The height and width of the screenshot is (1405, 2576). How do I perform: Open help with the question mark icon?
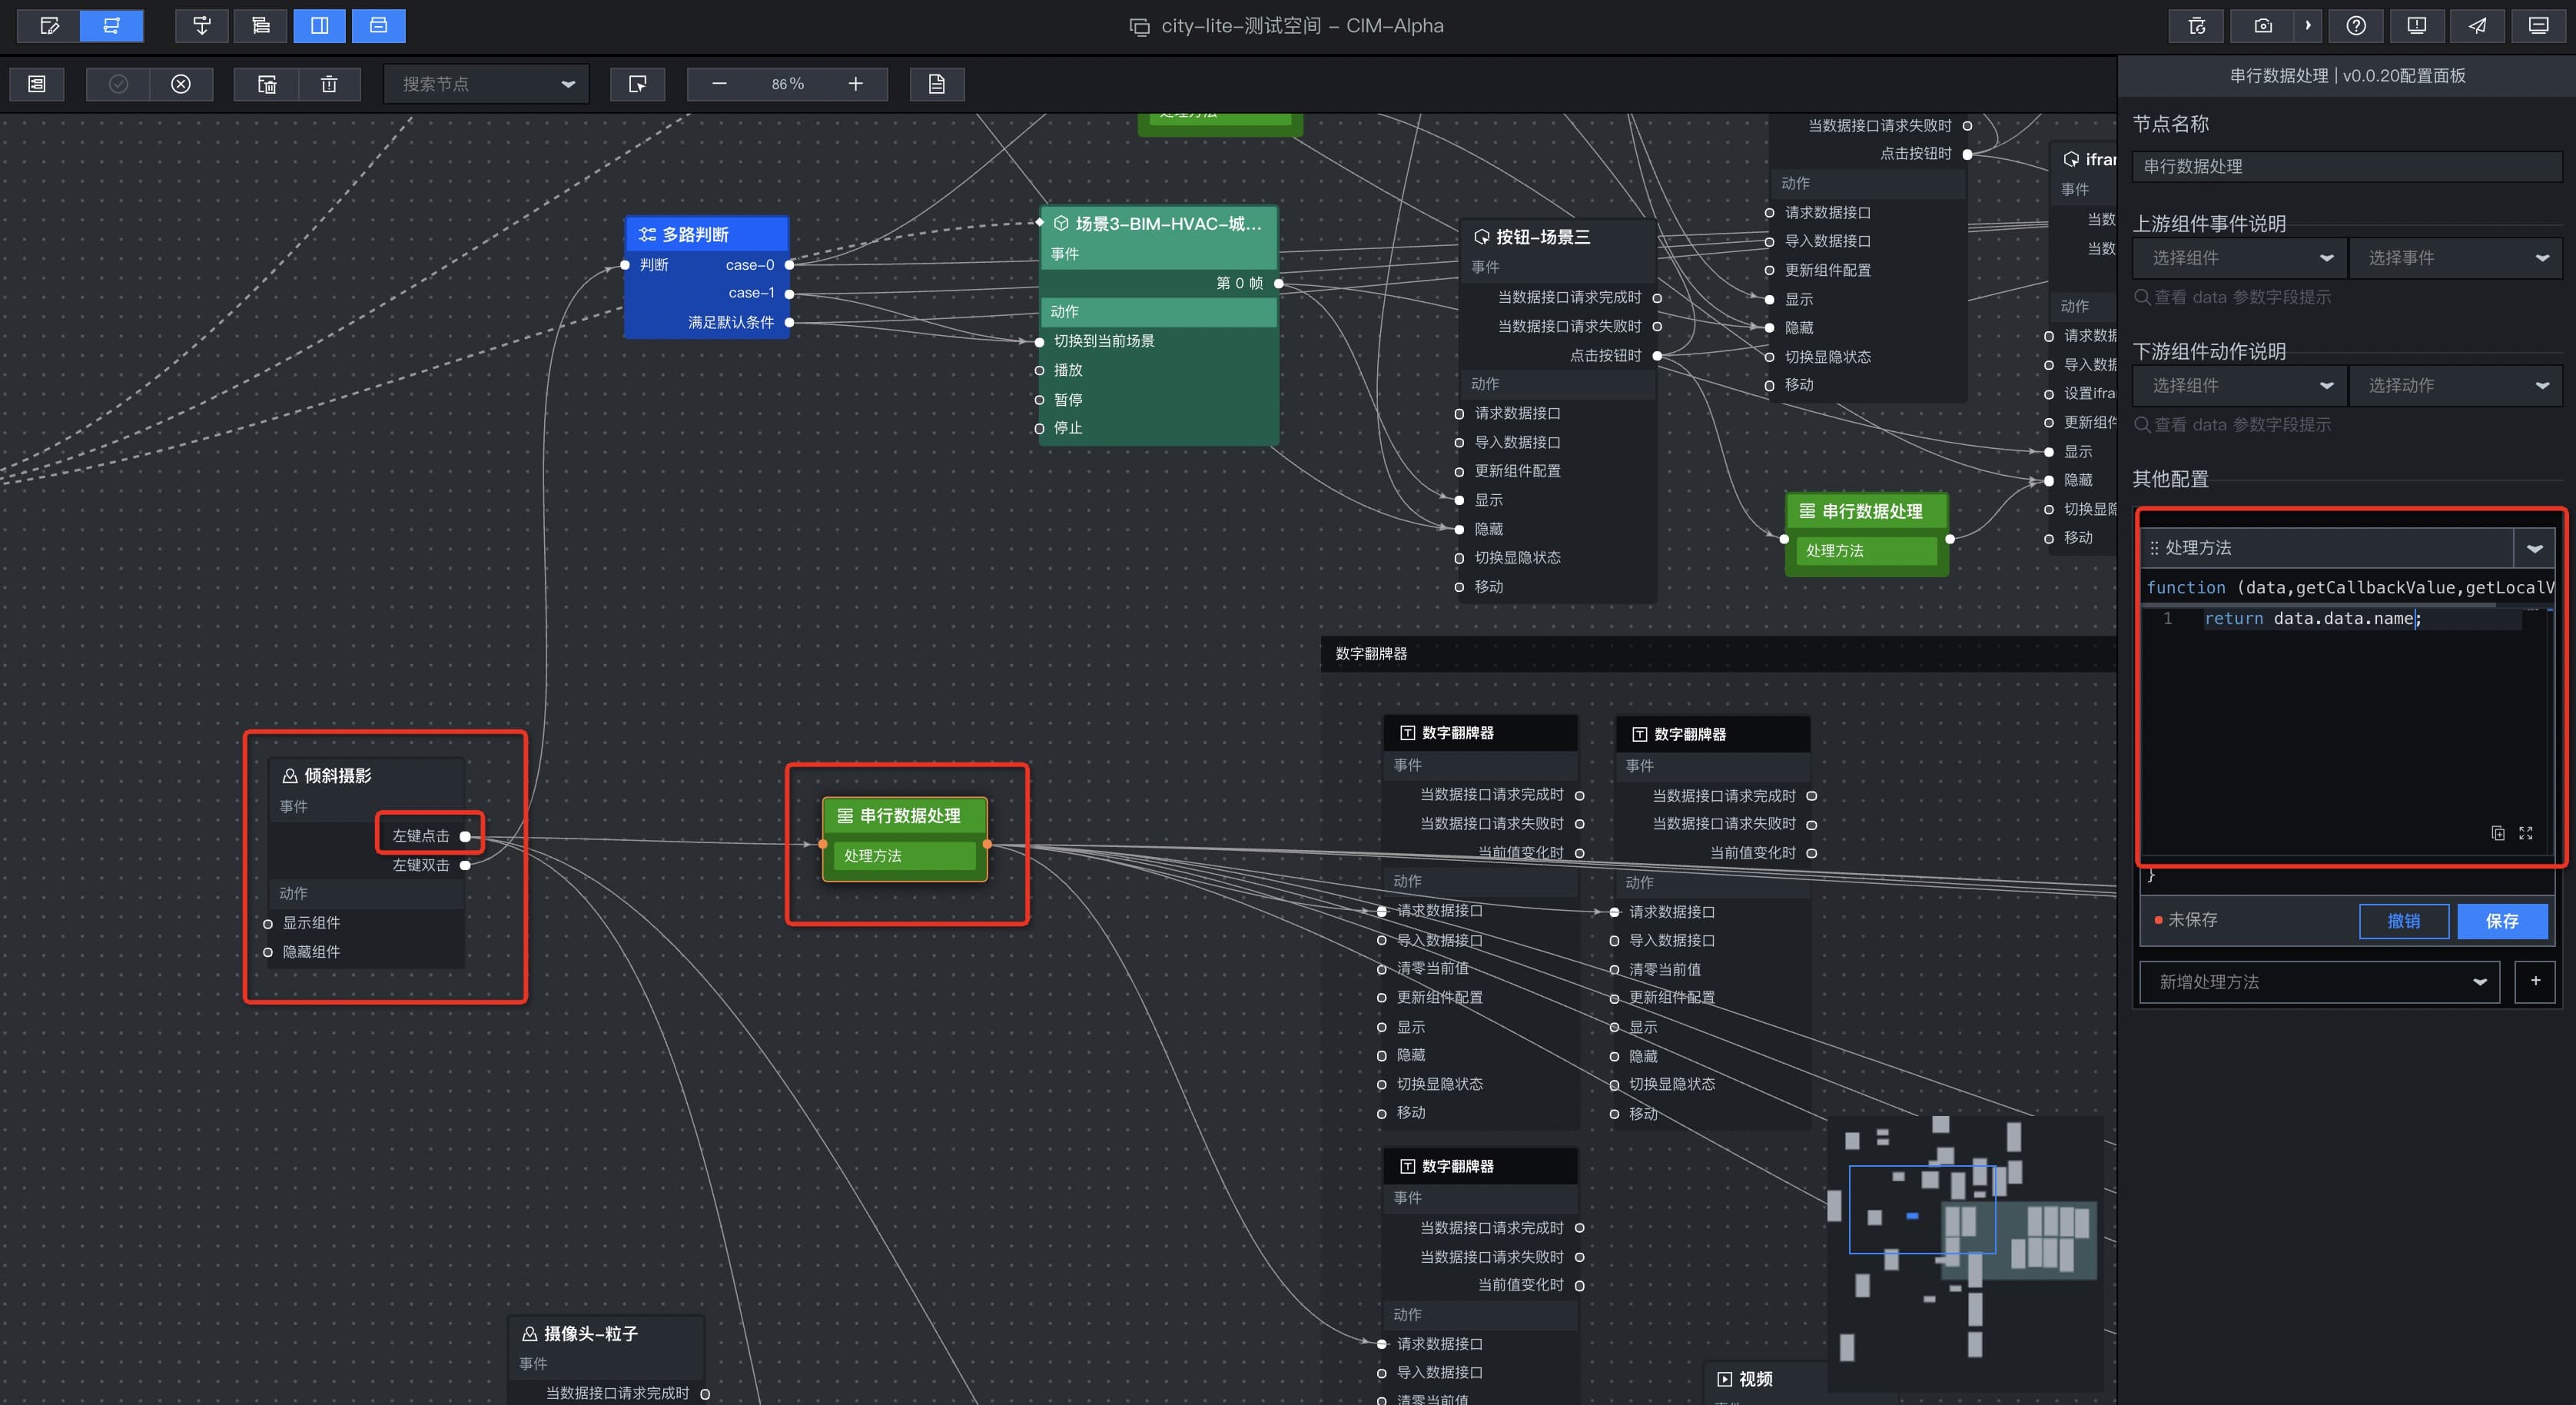pos(2355,26)
